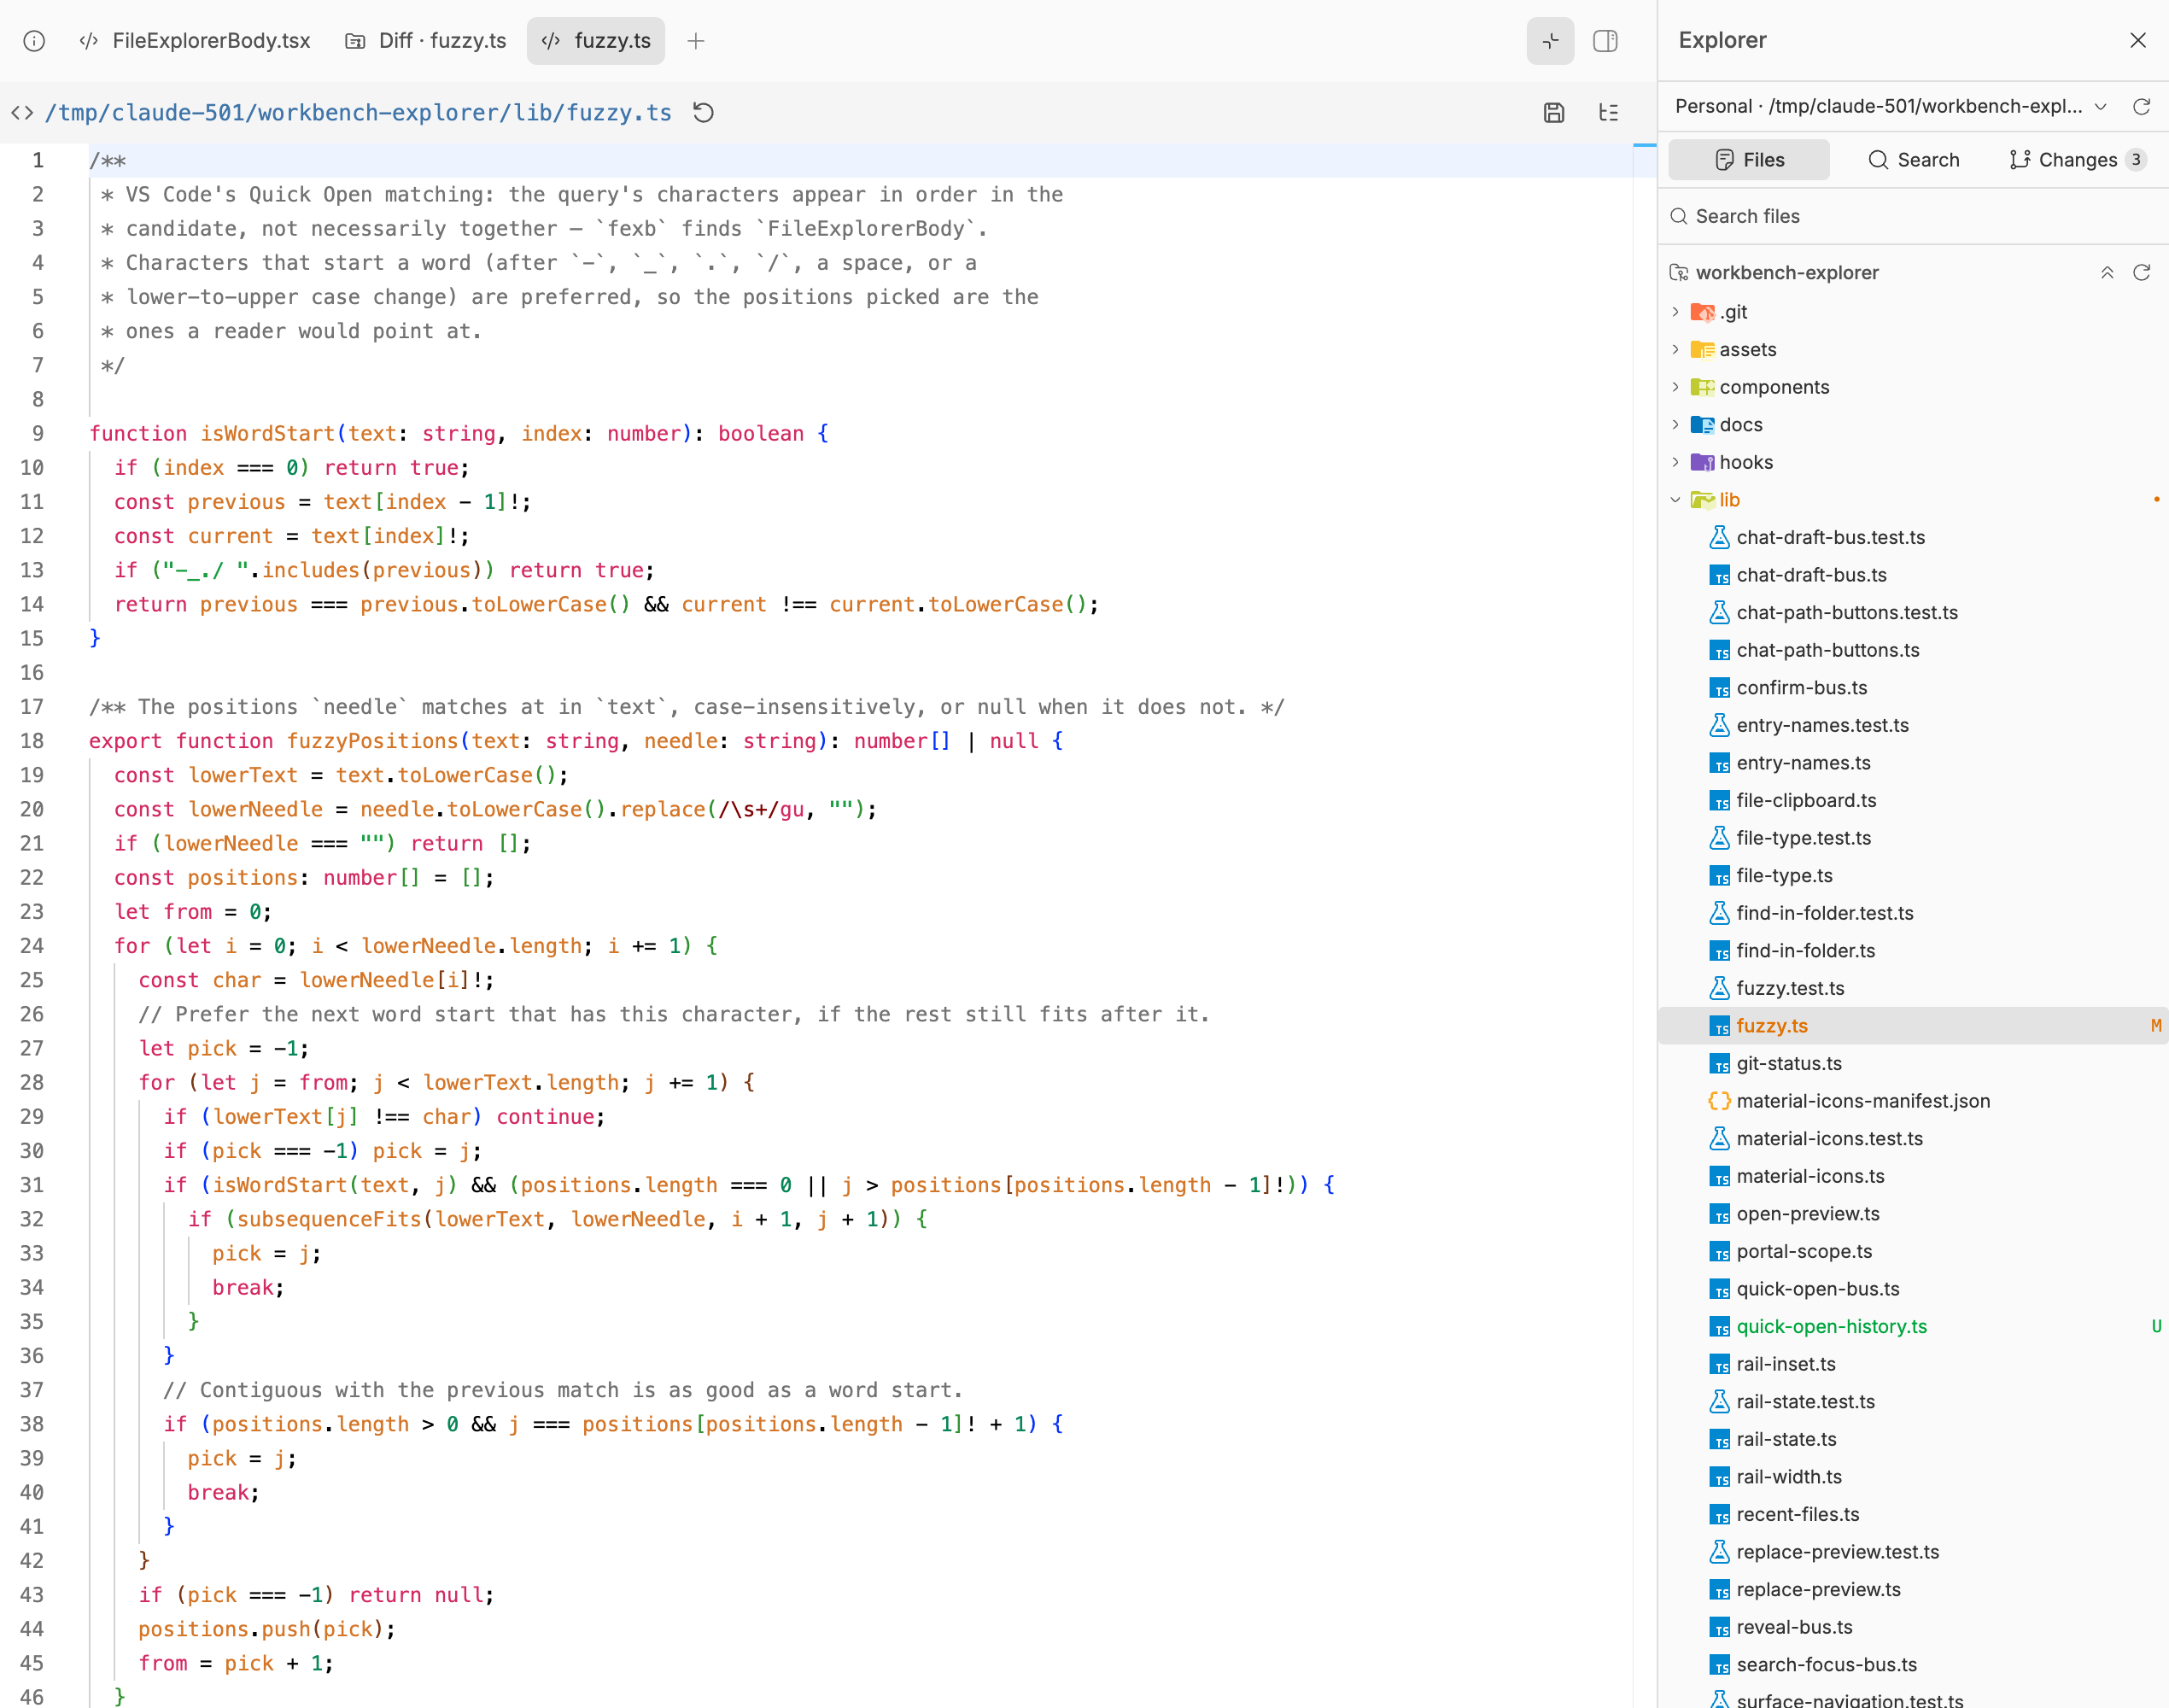Refresh the workspace path in Explorer header
Viewport: 2169px width, 1708px height.
click(x=2141, y=107)
